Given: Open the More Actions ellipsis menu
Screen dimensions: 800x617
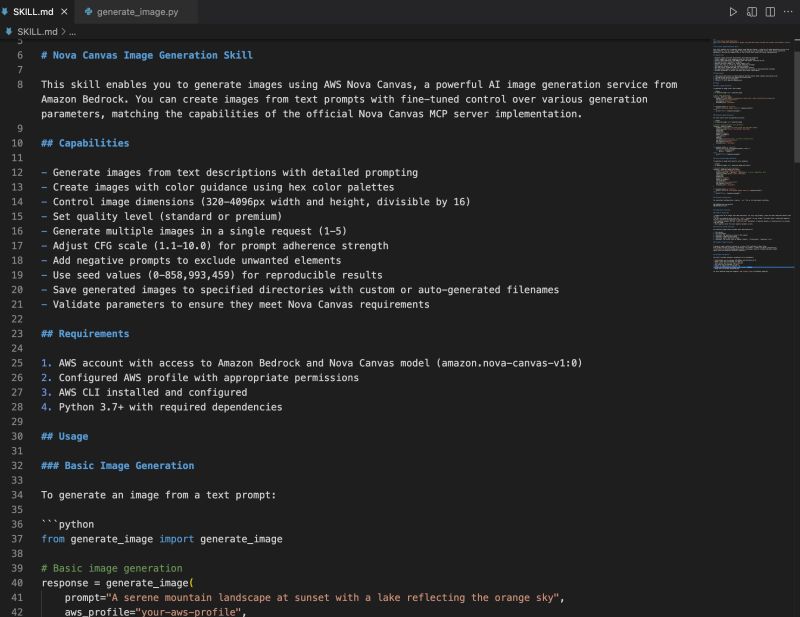Looking at the screenshot, I should (x=788, y=12).
